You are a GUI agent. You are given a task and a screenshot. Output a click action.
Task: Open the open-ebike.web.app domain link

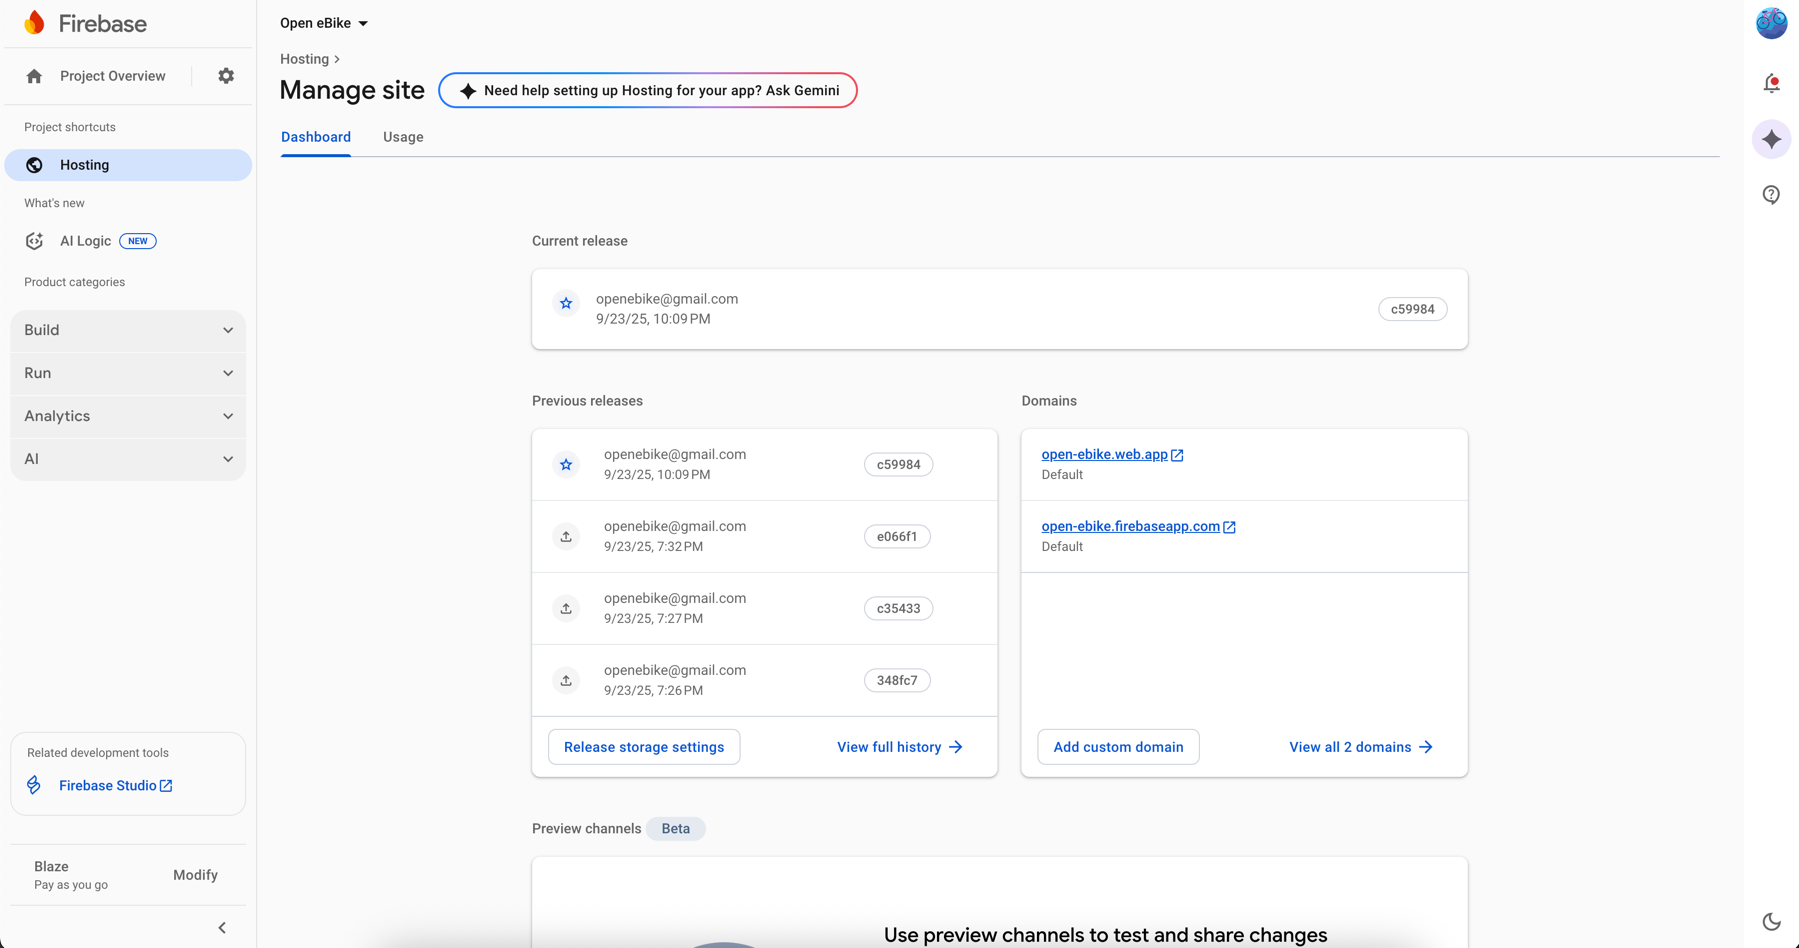pyautogui.click(x=1105, y=454)
